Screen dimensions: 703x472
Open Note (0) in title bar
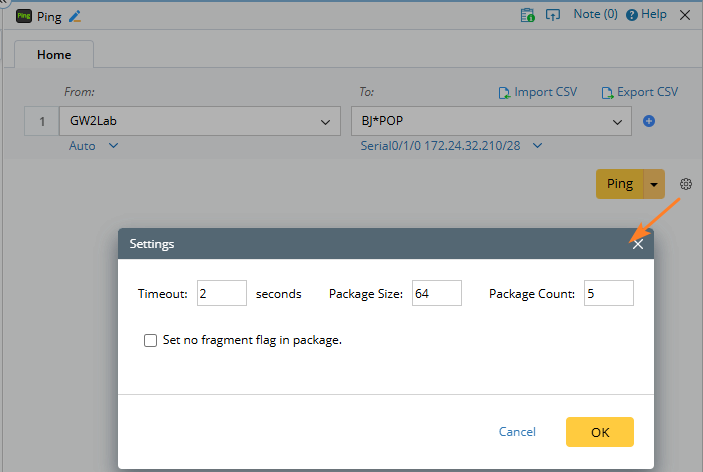click(x=594, y=15)
